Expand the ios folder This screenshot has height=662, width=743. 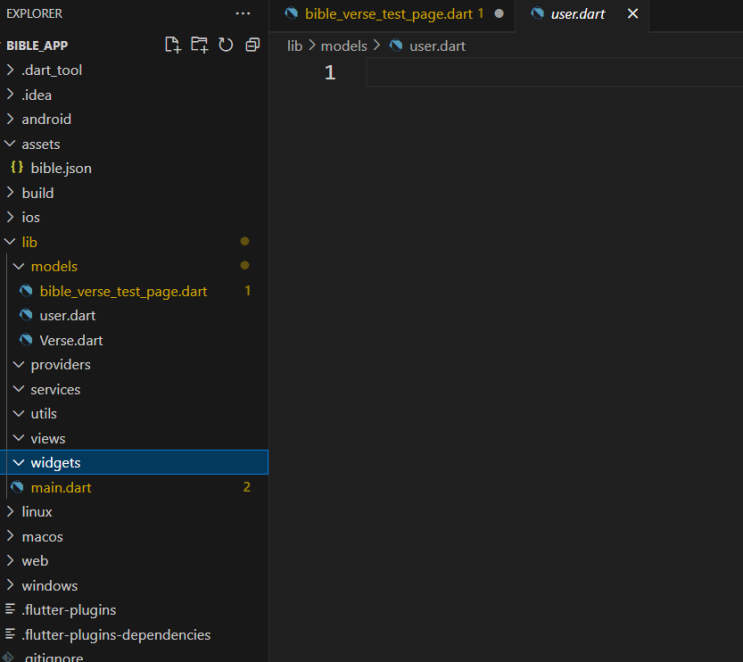(135, 217)
